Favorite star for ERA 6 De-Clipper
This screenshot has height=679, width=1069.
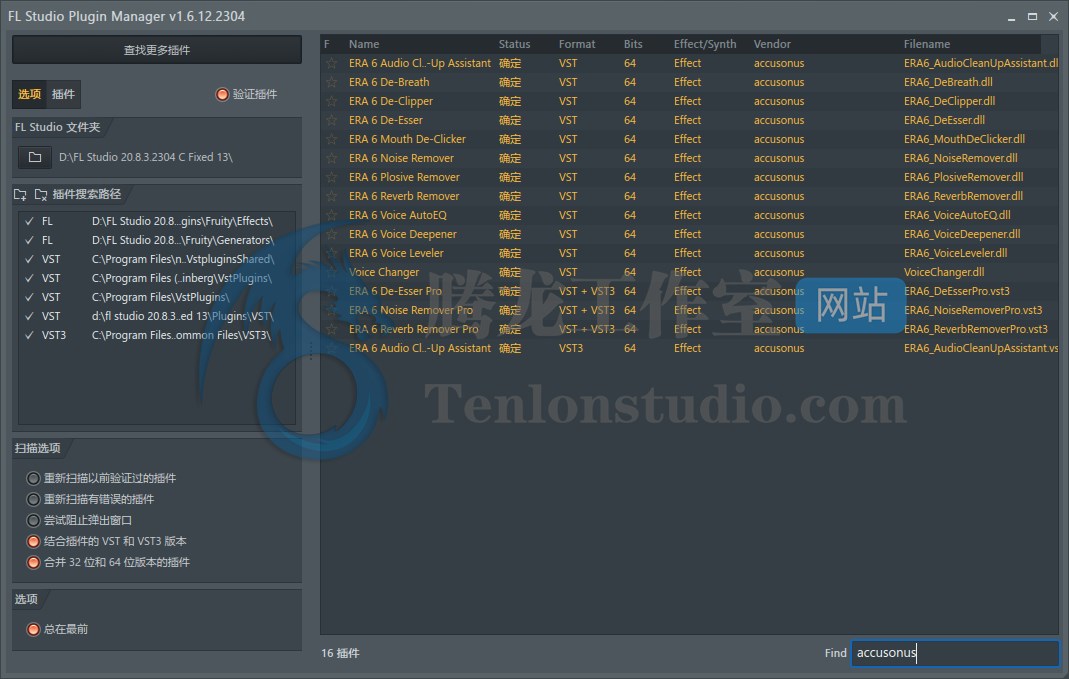331,102
